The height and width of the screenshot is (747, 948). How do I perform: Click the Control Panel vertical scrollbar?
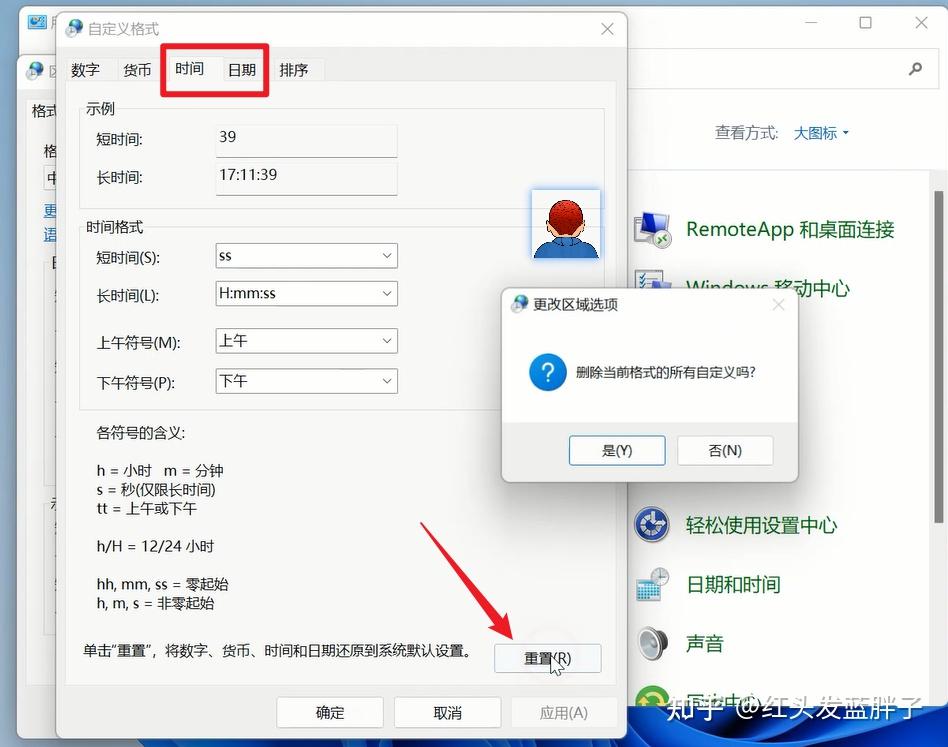[x=938, y=357]
